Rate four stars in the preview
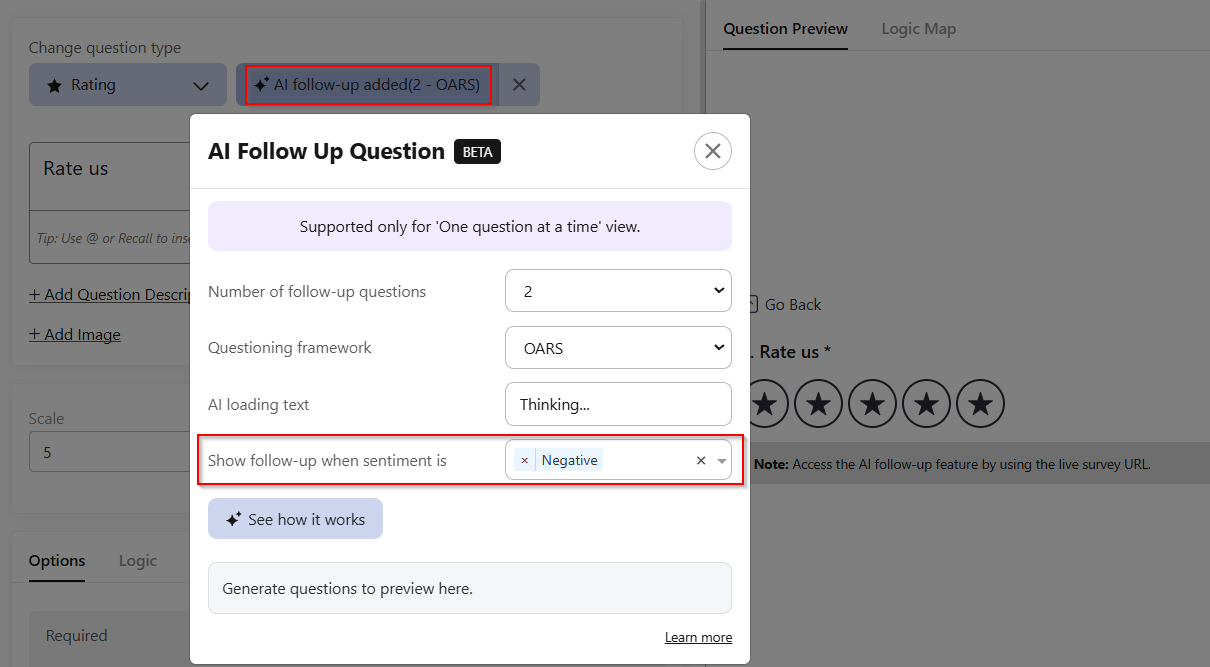This screenshot has width=1210, height=667. click(x=927, y=404)
